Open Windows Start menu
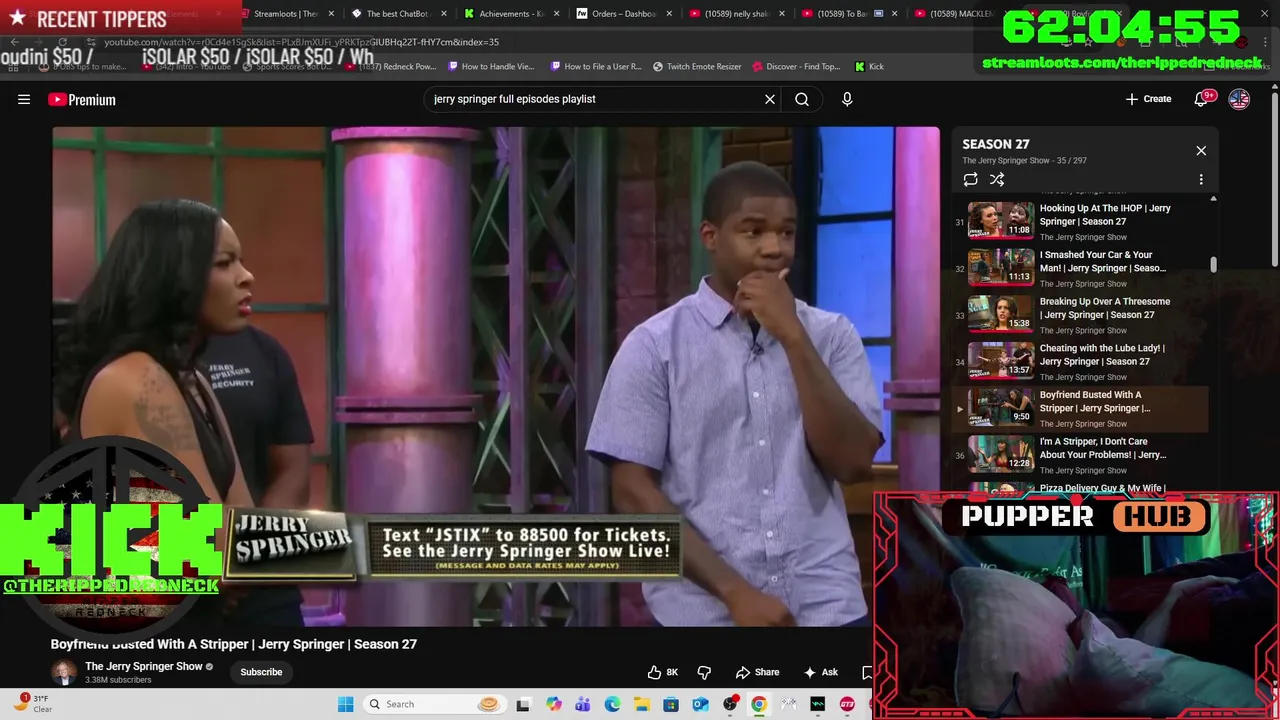The height and width of the screenshot is (720, 1280). click(345, 704)
